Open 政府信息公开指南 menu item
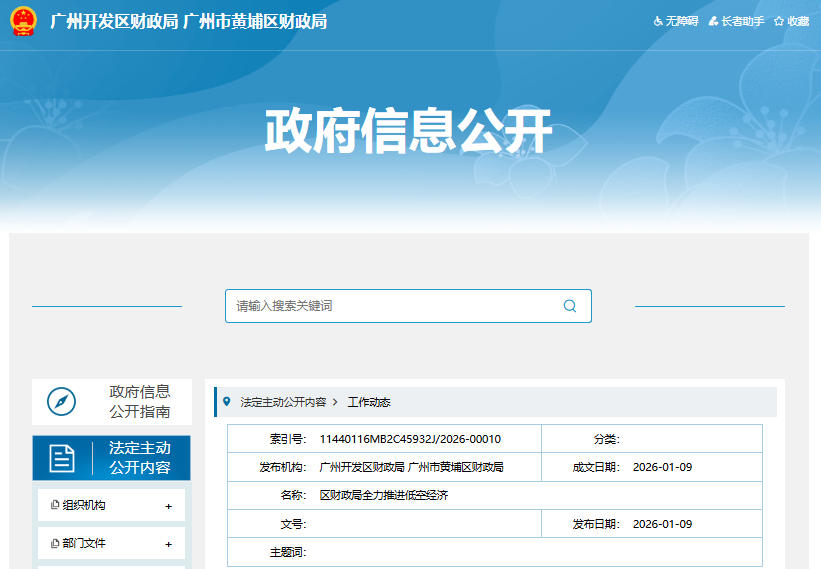 112,401
